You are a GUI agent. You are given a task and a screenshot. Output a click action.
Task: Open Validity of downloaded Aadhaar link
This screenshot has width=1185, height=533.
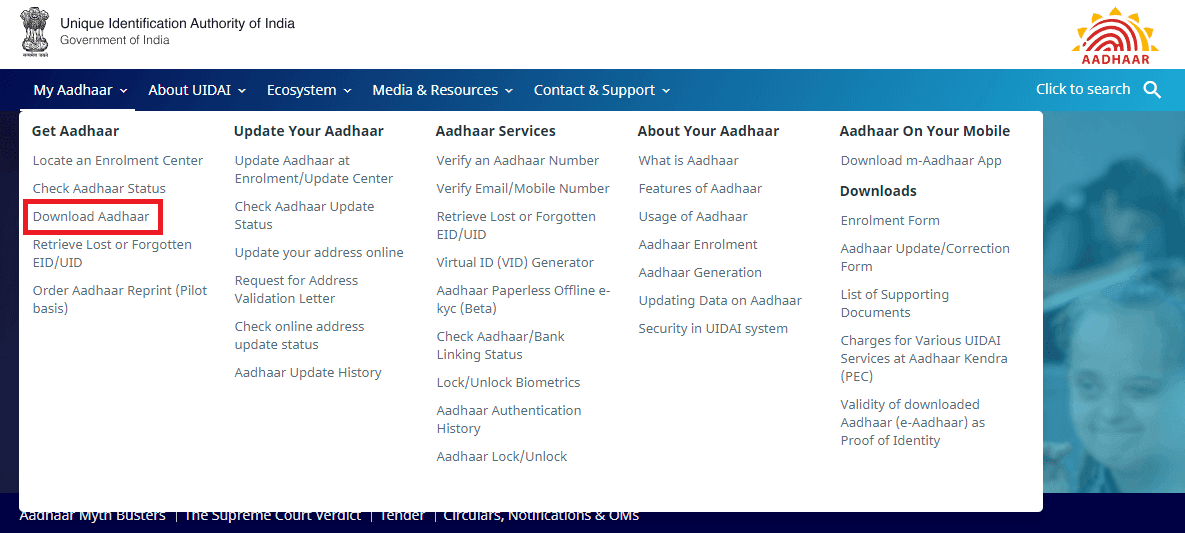pos(912,422)
